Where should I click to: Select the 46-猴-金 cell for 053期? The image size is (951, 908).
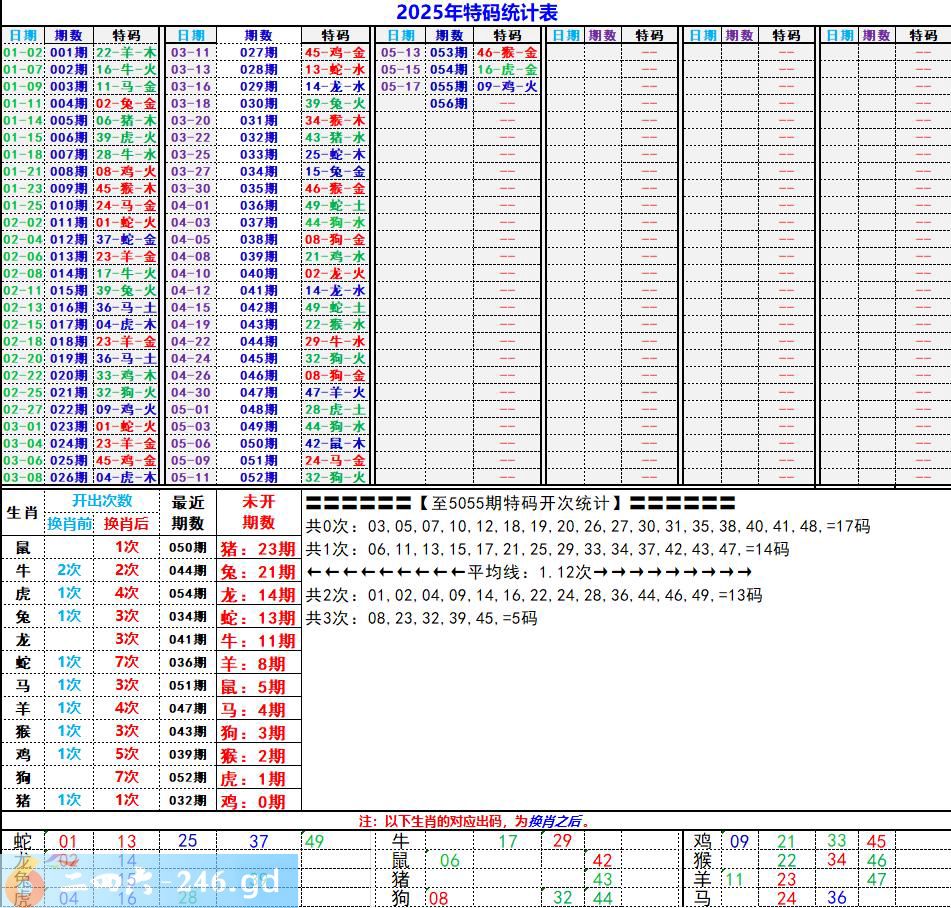(x=506, y=52)
